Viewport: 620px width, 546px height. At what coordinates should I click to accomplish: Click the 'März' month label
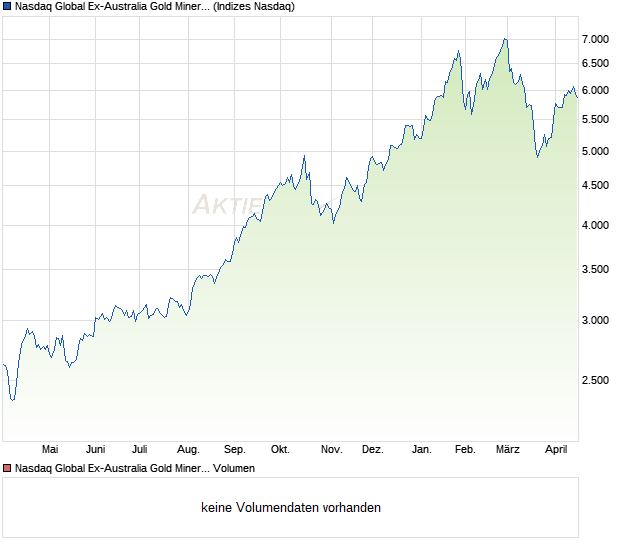(508, 450)
